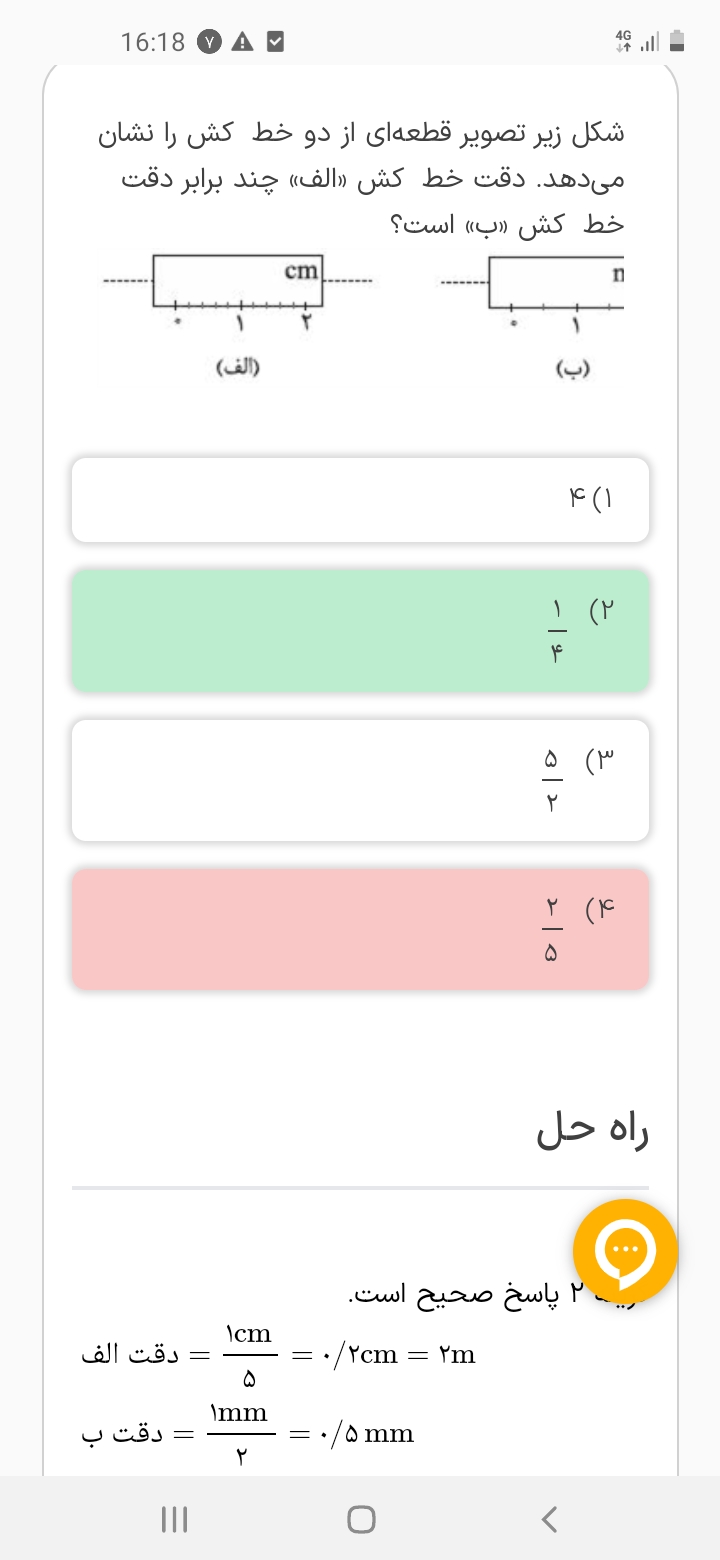Tap the checkmark notification icon in status bar

(276, 42)
